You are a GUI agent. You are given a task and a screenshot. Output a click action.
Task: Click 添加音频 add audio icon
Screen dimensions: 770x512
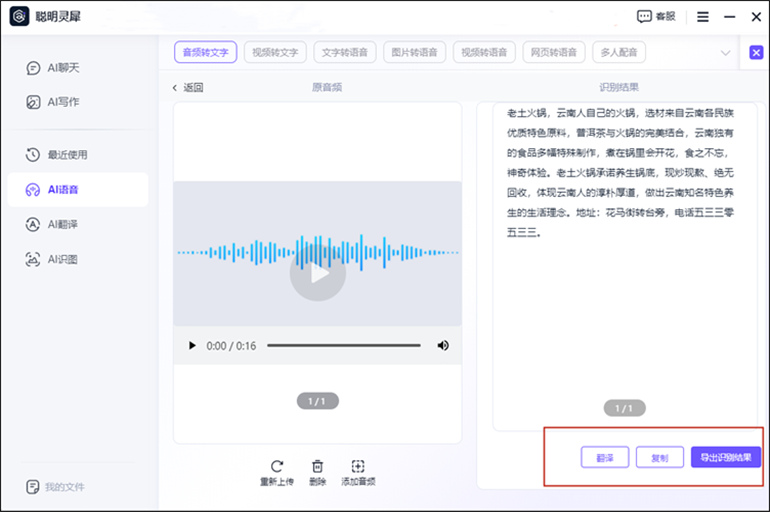pyautogui.click(x=358, y=473)
